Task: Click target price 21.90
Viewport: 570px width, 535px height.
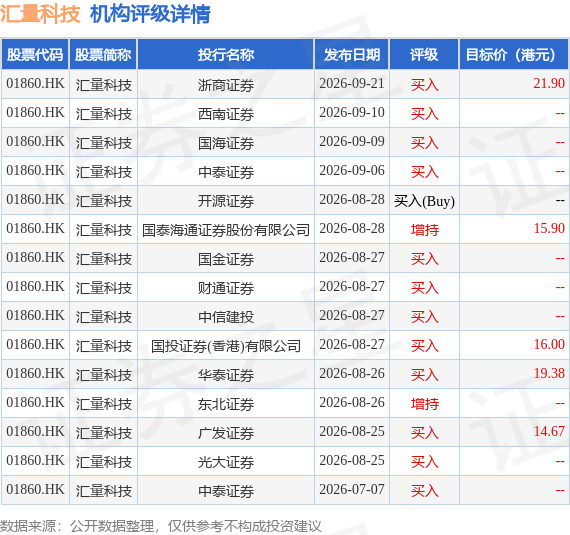Action: pos(549,84)
